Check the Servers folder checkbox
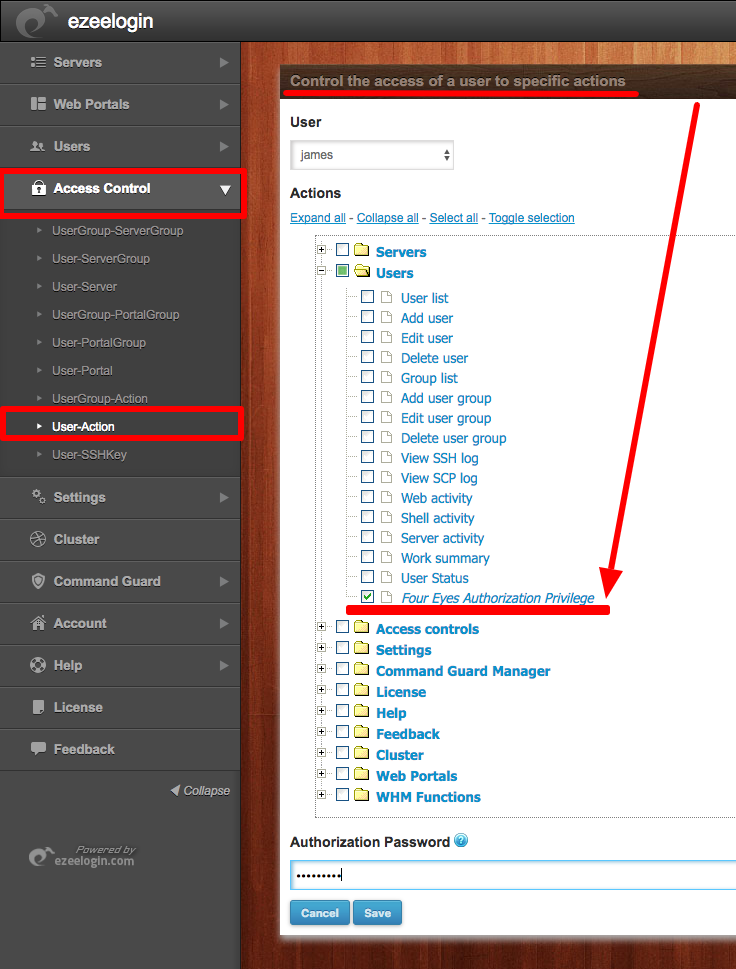The width and height of the screenshot is (736, 969). [x=342, y=250]
